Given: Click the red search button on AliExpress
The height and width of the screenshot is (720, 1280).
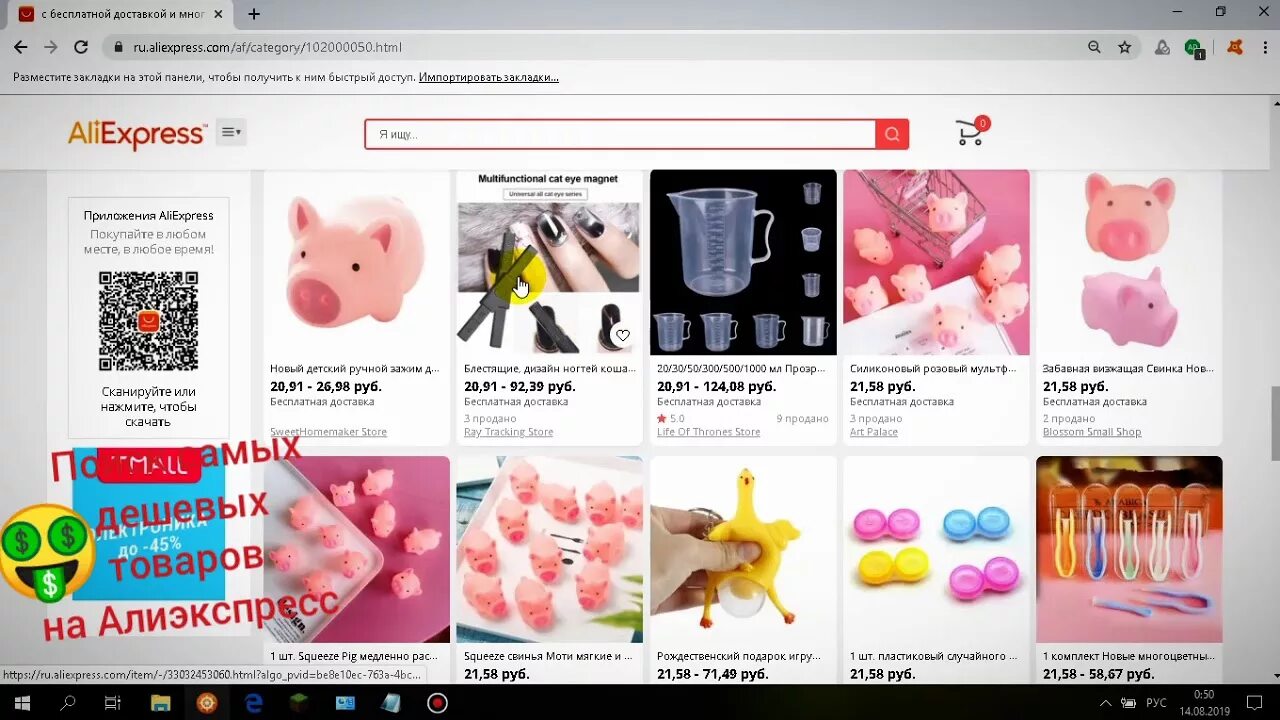Looking at the screenshot, I should [x=892, y=134].
